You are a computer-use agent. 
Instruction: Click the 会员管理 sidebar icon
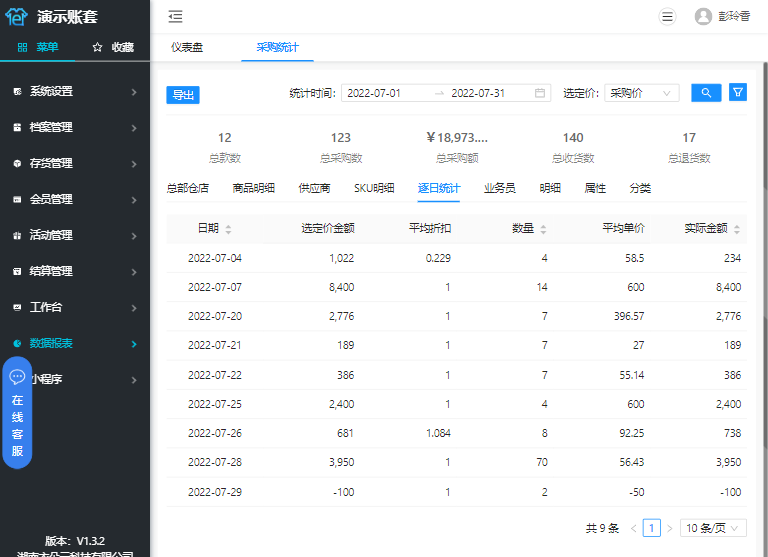point(17,199)
